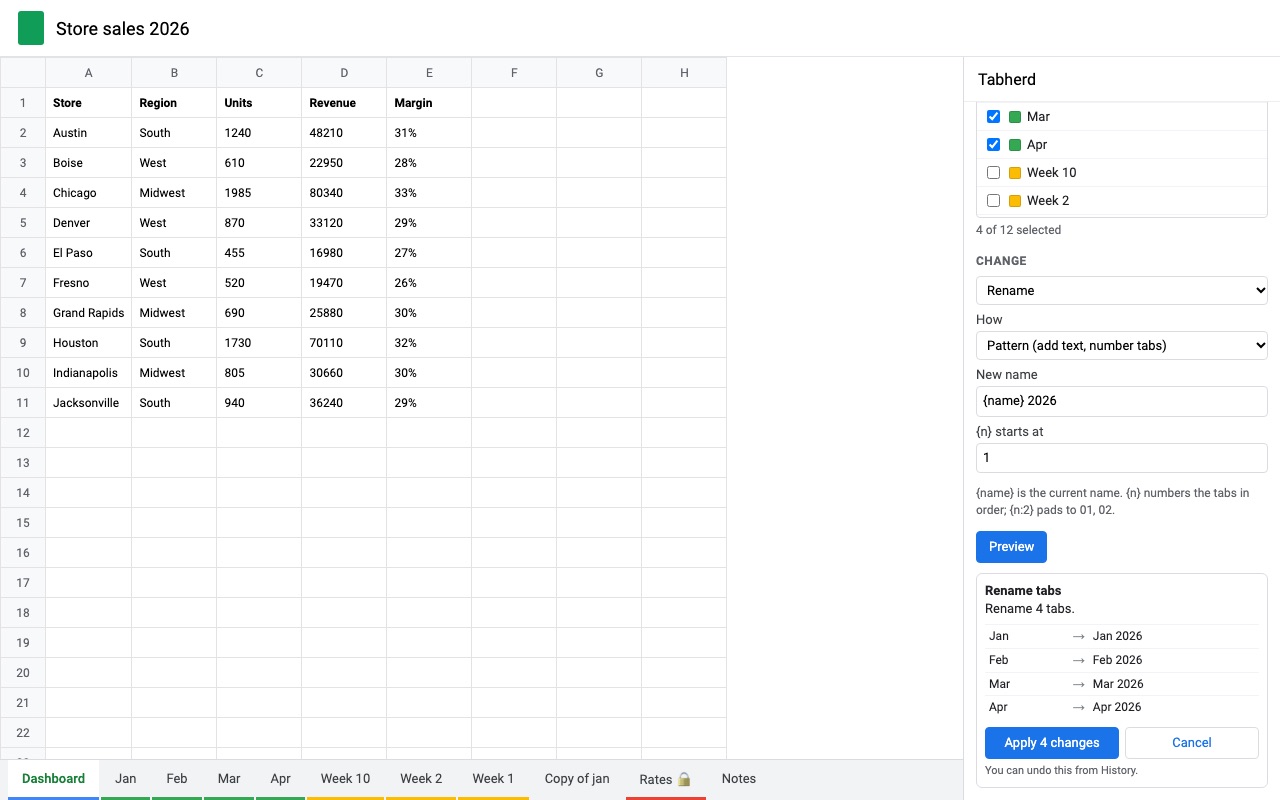Check the Week 10 tab checkbox
Viewport: 1280px width, 800px height.
[993, 173]
